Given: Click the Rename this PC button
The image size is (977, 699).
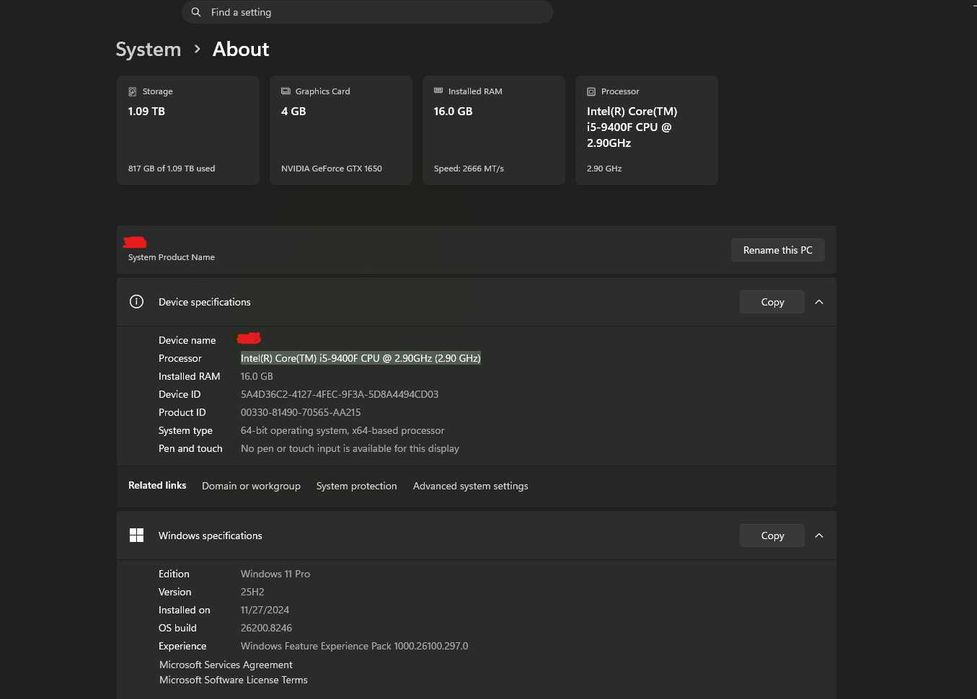Looking at the screenshot, I should tap(778, 250).
